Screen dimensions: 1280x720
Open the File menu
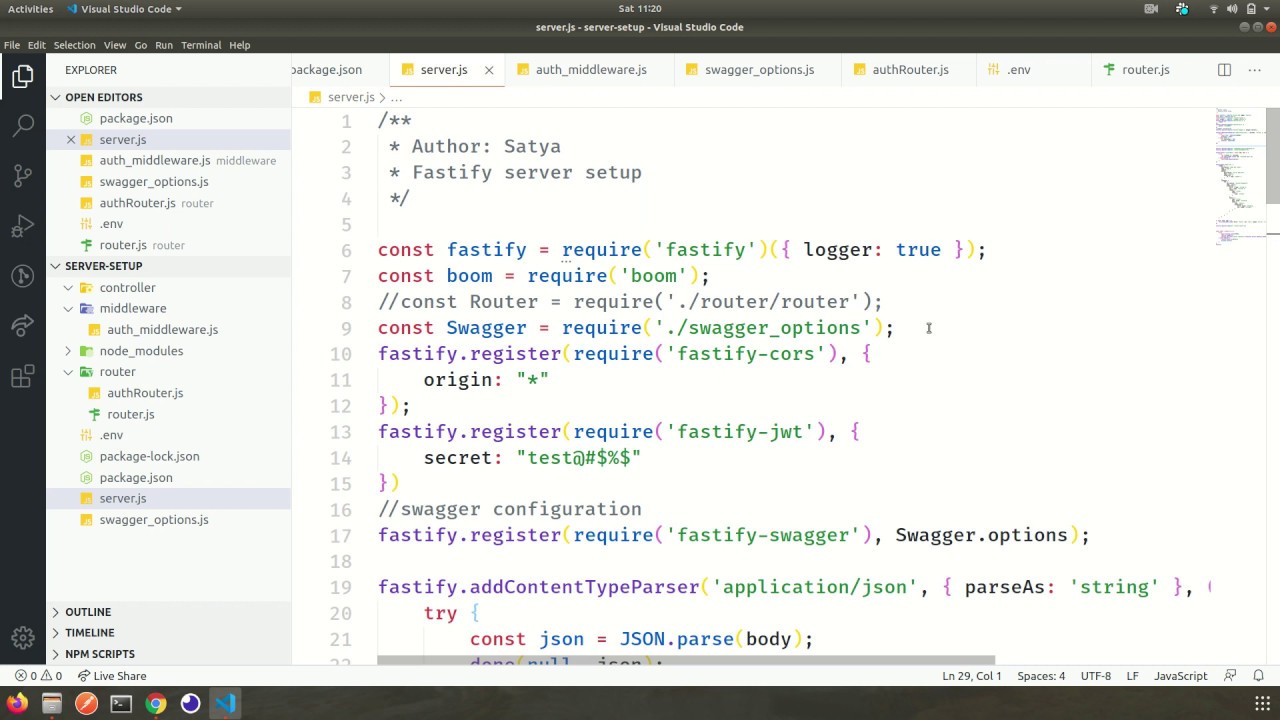[x=12, y=45]
